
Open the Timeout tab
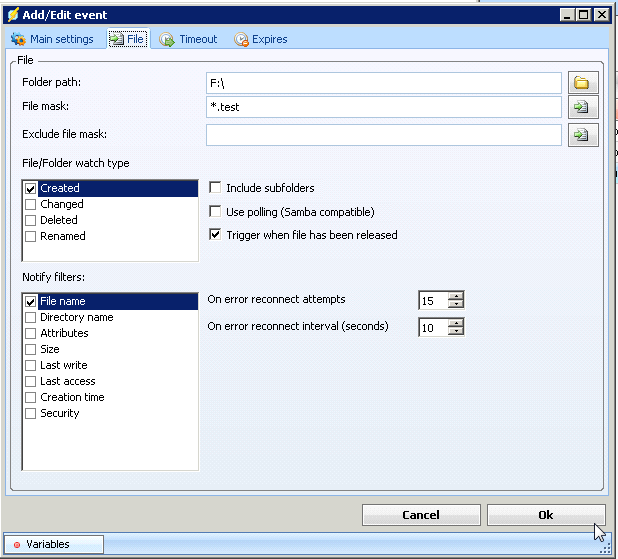(188, 39)
